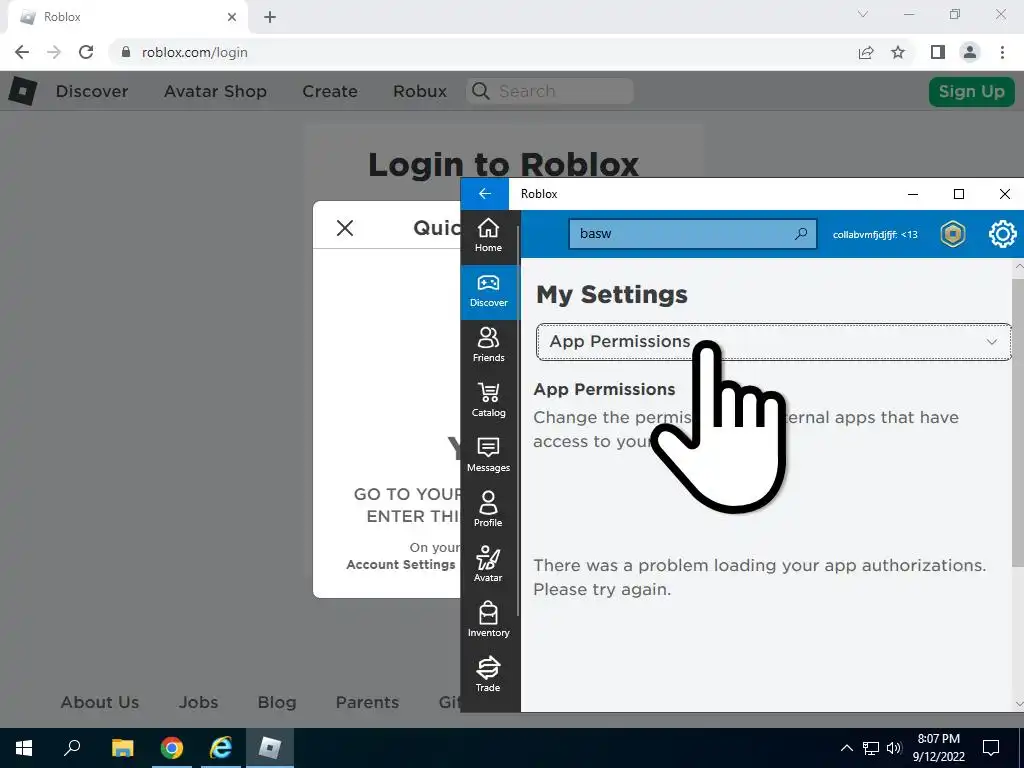The height and width of the screenshot is (768, 1024).
Task: Click the Roblox logo on the website
Action: click(x=22, y=91)
